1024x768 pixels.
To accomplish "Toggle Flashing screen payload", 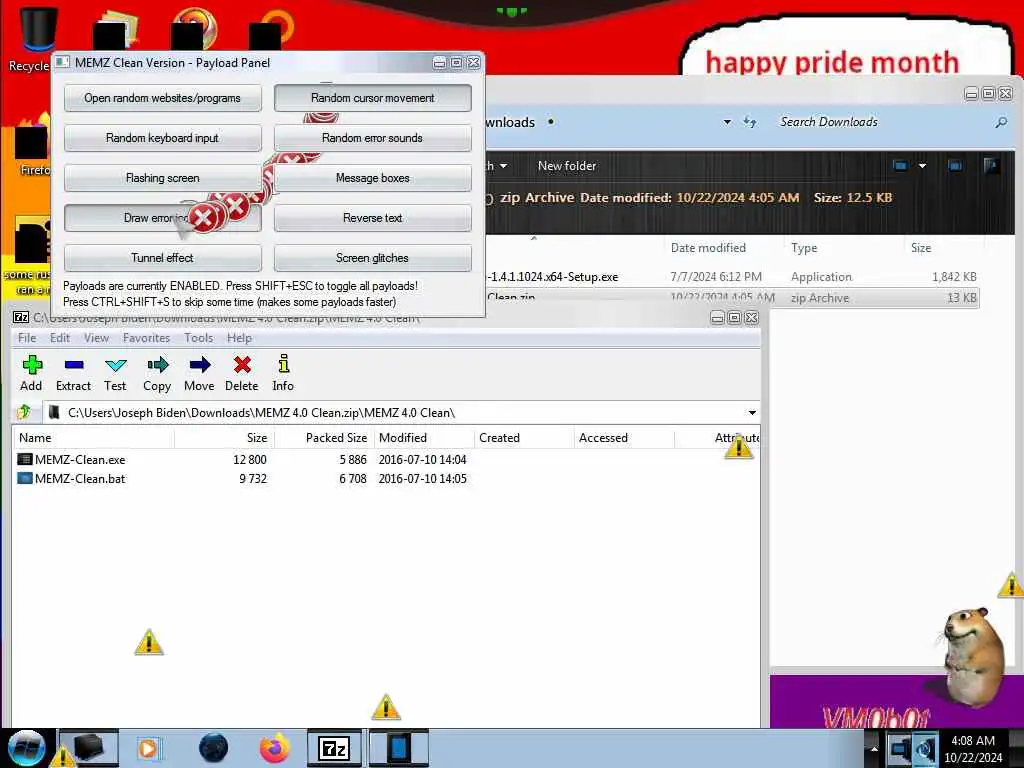I will click(163, 178).
